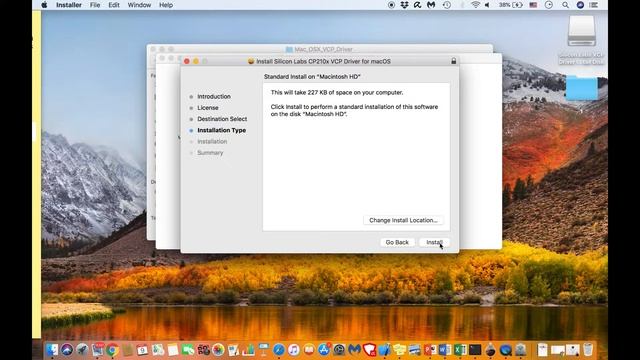
Task: Launch Siri from the Dock
Action: (x=67, y=350)
